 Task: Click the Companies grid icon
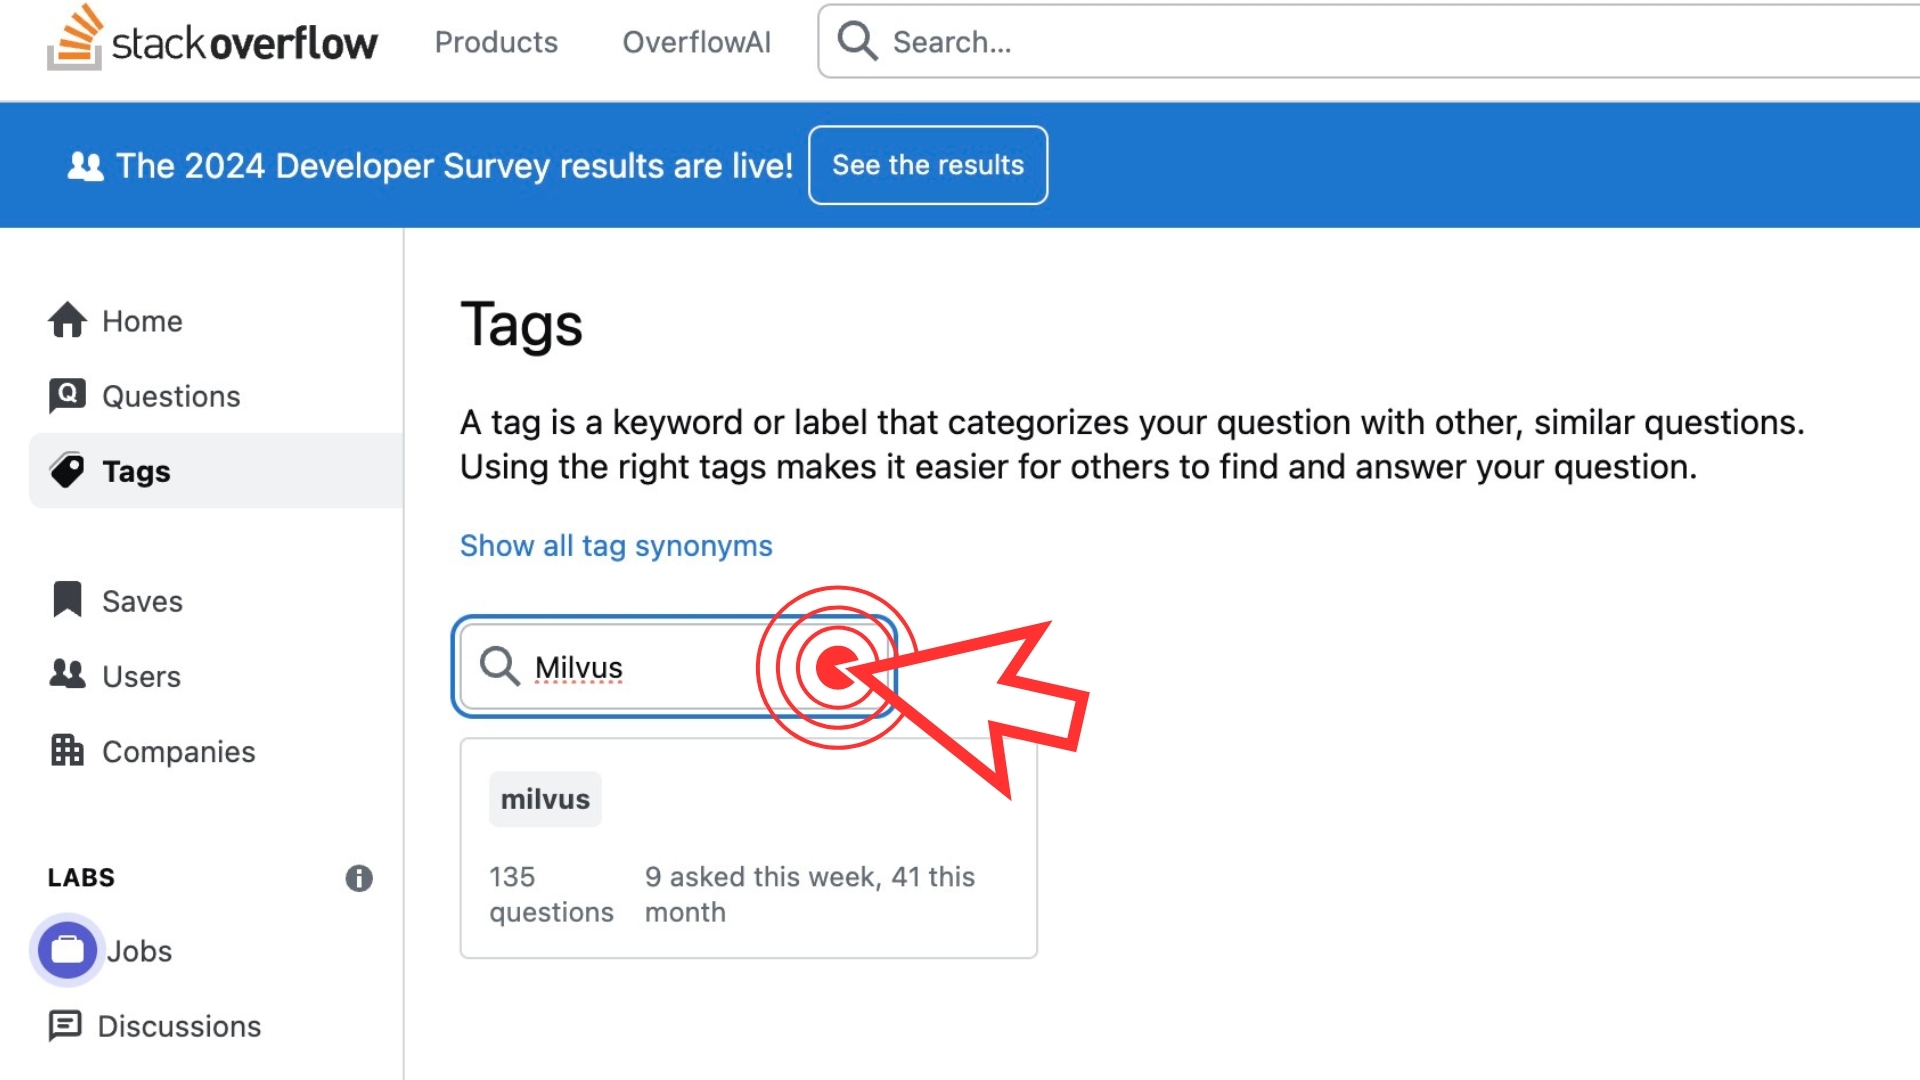[67, 750]
